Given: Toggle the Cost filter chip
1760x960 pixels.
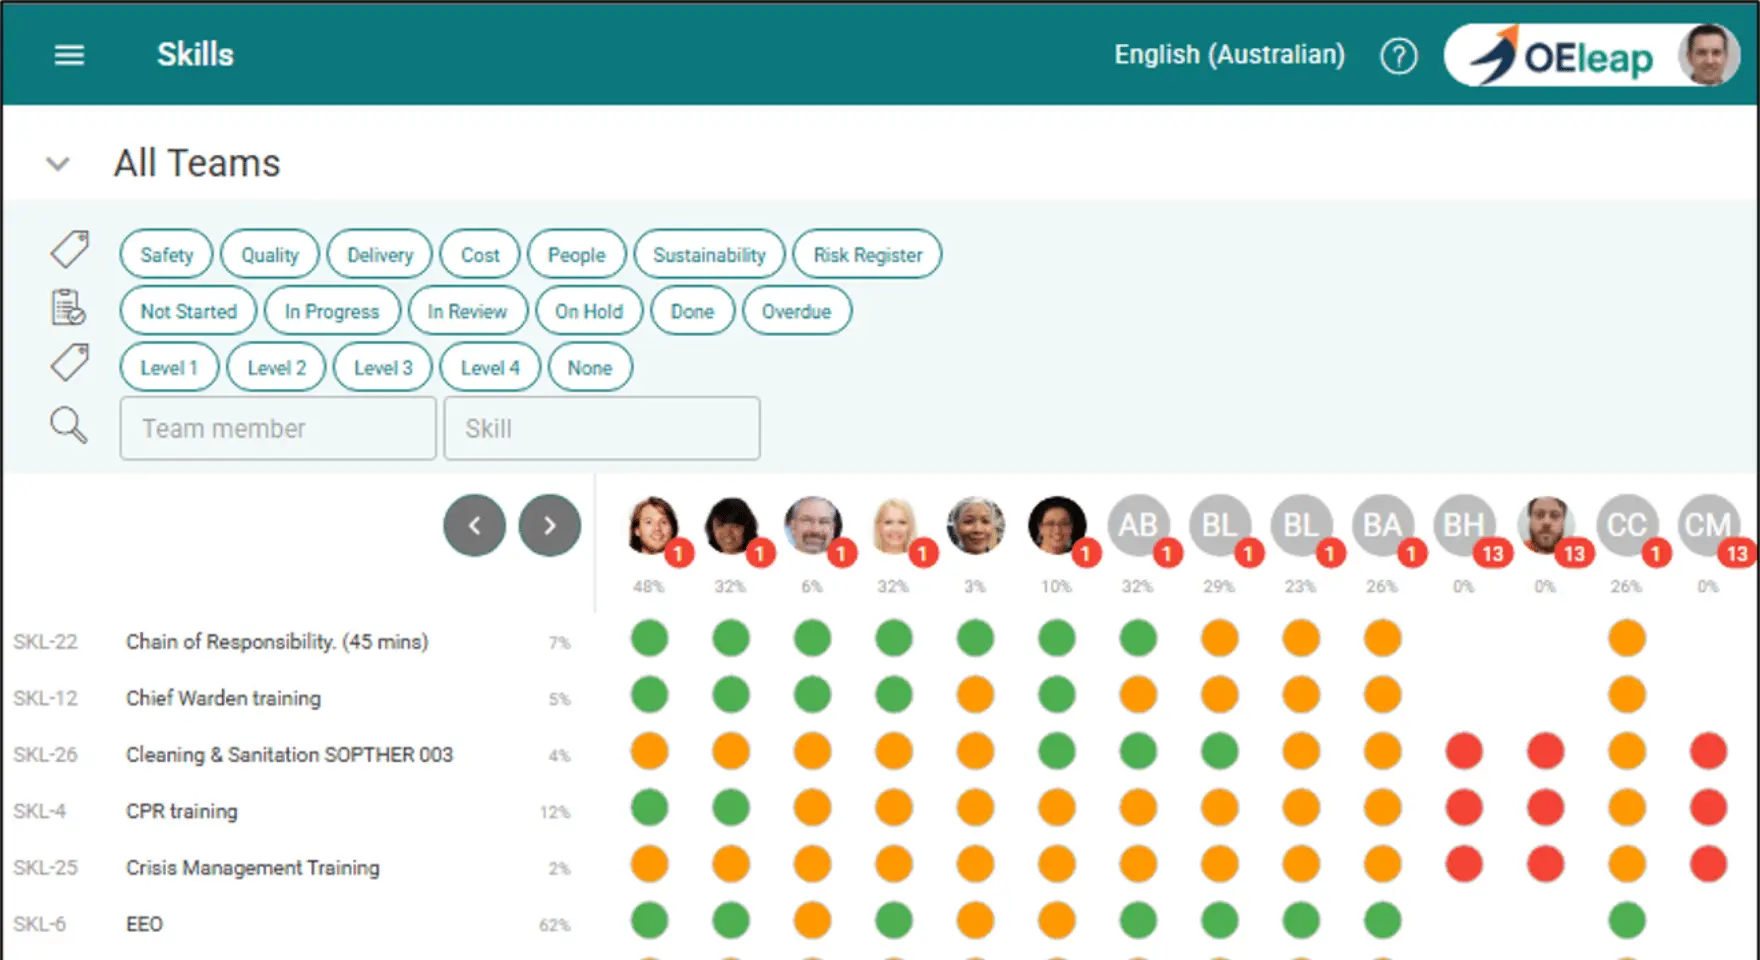Looking at the screenshot, I should [x=480, y=254].
